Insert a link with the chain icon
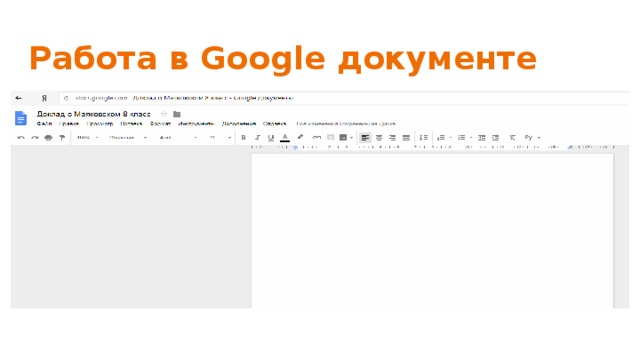The image size is (640, 360). click(317, 138)
